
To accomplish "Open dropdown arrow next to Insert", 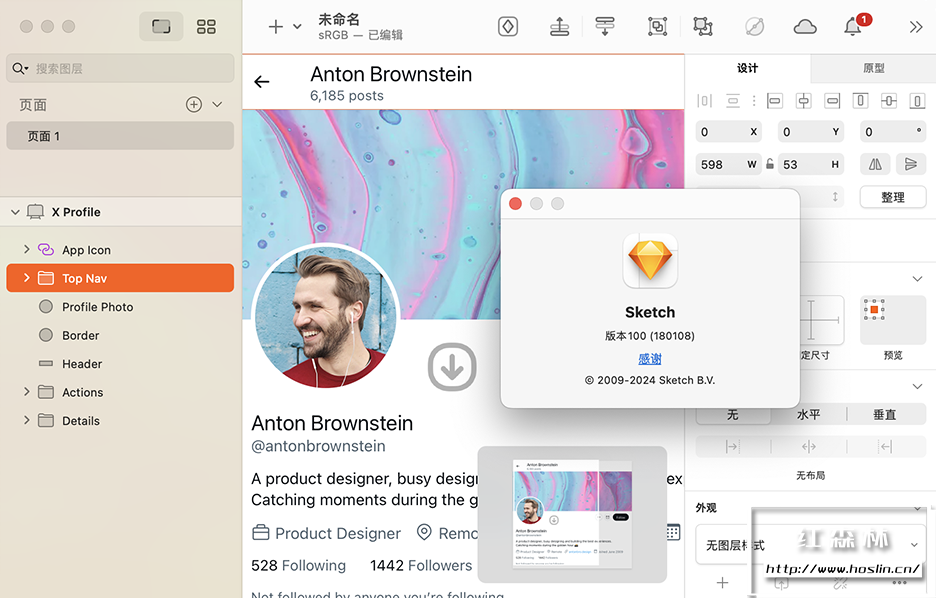I will click(297, 26).
